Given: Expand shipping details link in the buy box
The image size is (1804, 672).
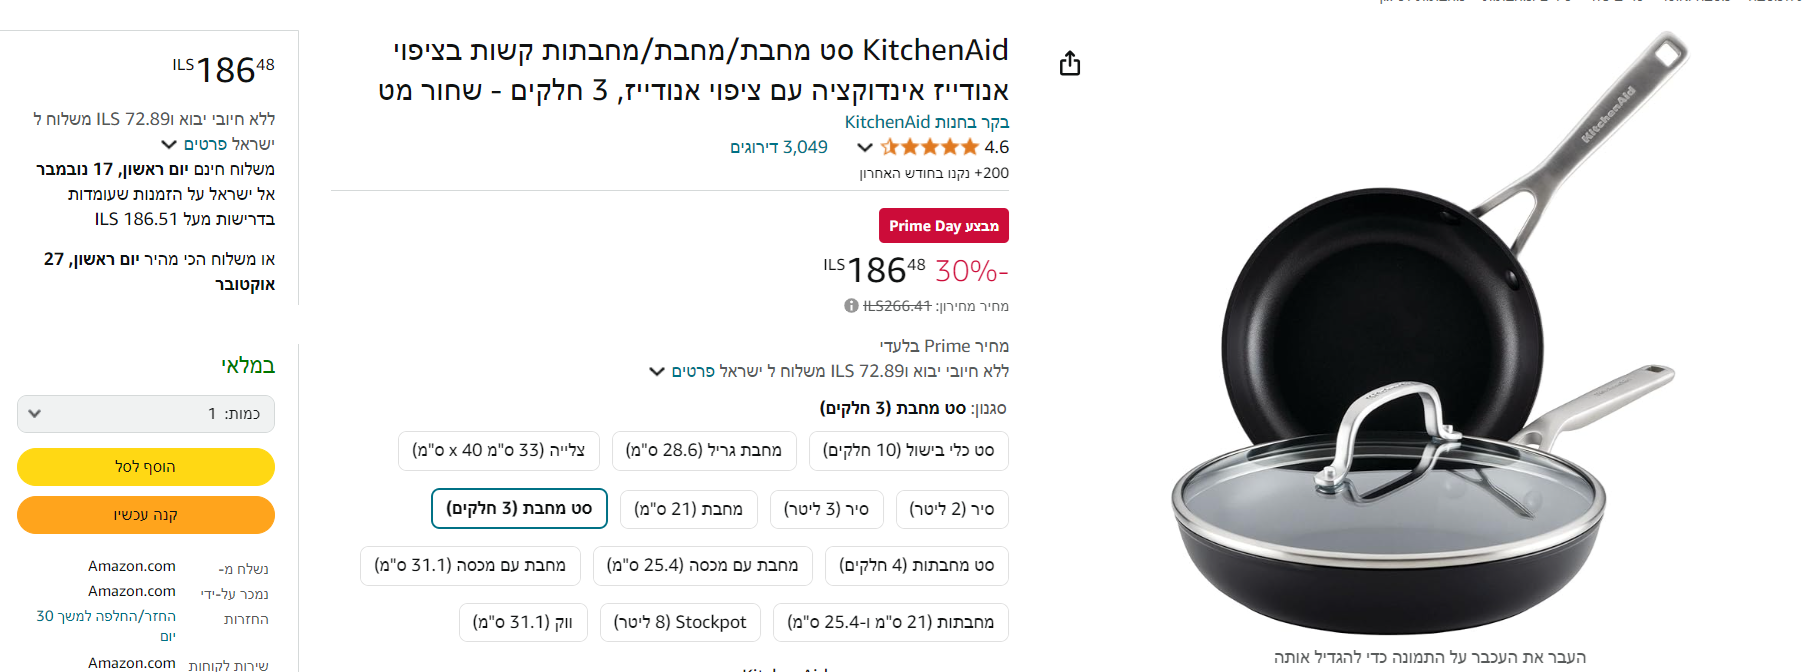Looking at the screenshot, I should [218, 144].
